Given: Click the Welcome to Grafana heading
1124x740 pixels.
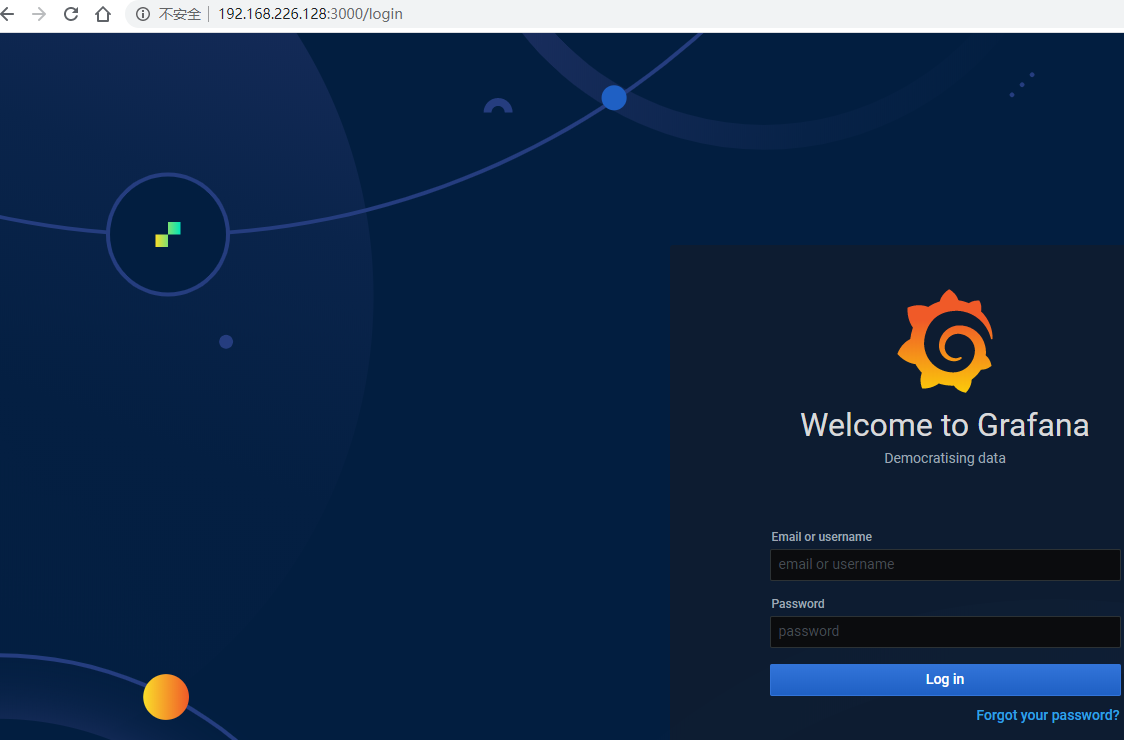Looking at the screenshot, I should pos(945,425).
